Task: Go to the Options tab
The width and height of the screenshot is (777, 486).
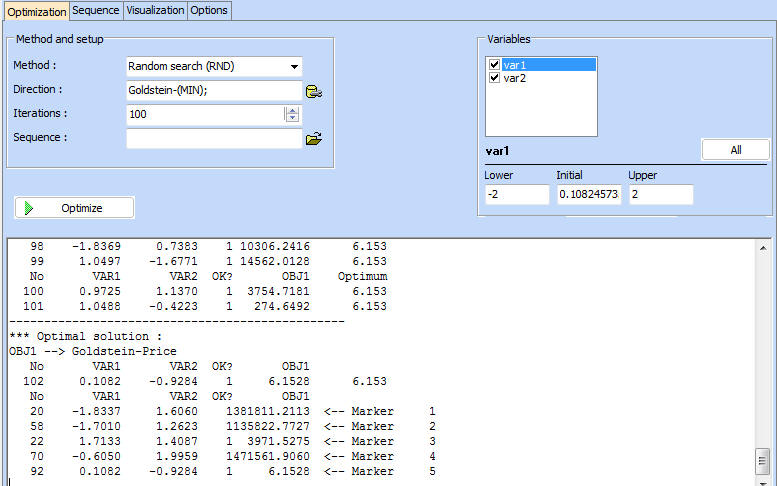Action: click(x=209, y=10)
